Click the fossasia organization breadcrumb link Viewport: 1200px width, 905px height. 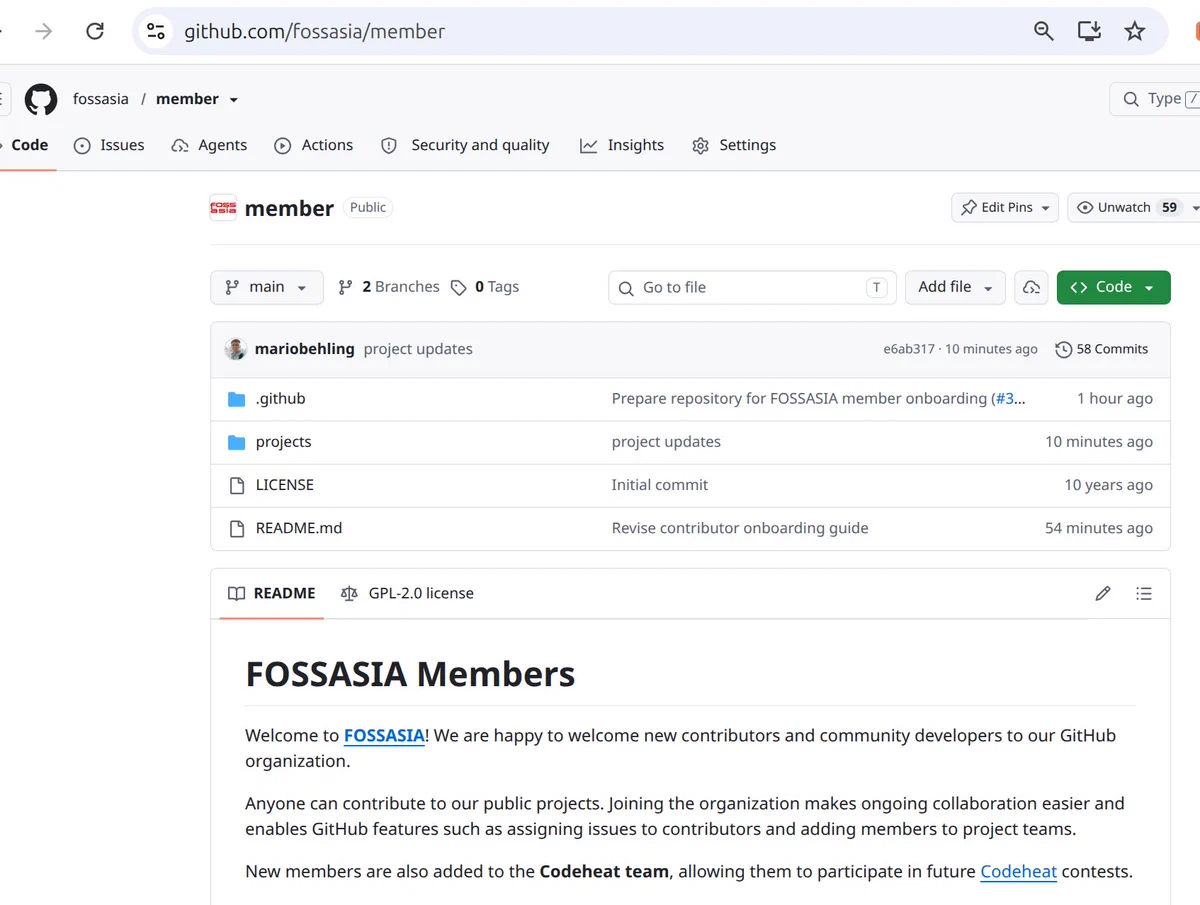(101, 99)
